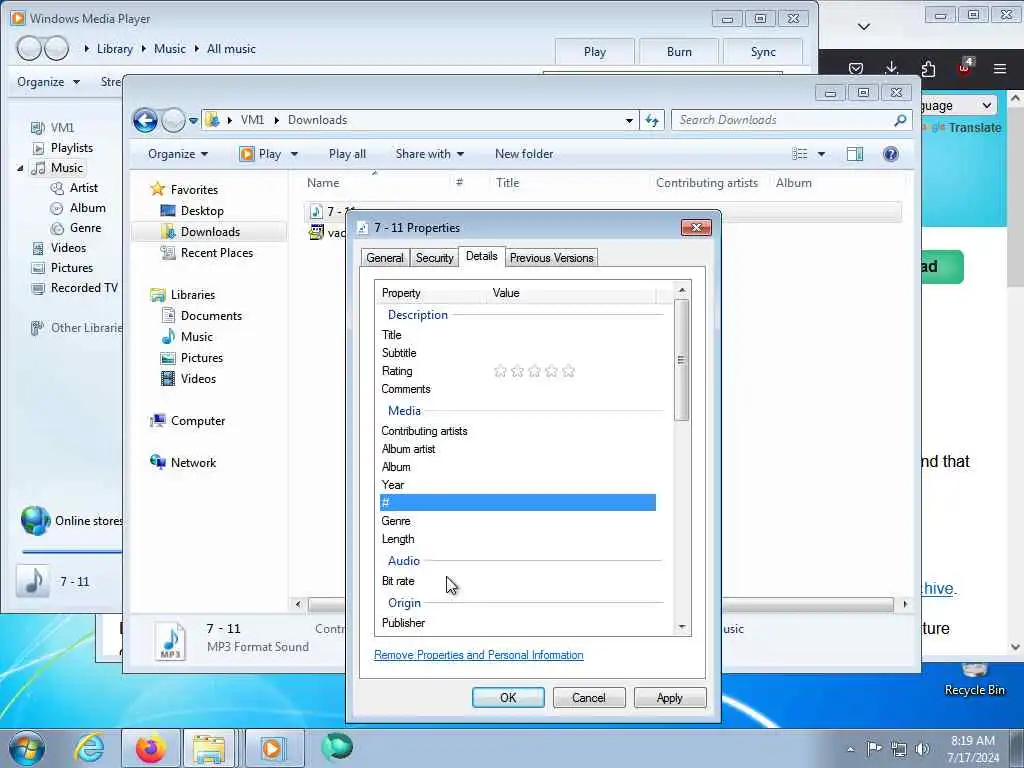Select the Downloads folder icon in Favorites

168,232
